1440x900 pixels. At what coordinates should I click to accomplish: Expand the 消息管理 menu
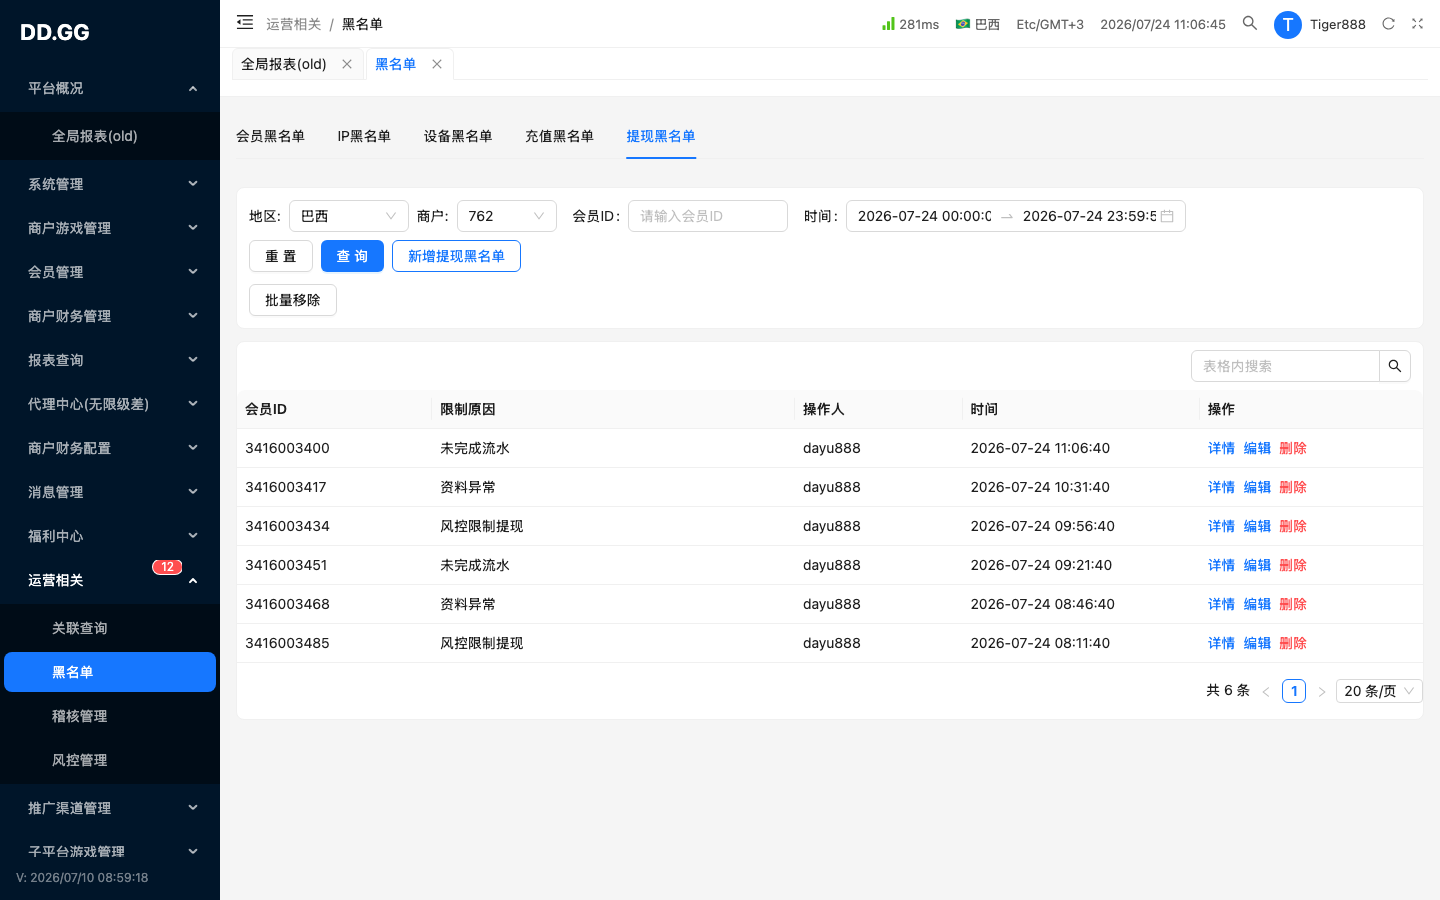point(110,492)
